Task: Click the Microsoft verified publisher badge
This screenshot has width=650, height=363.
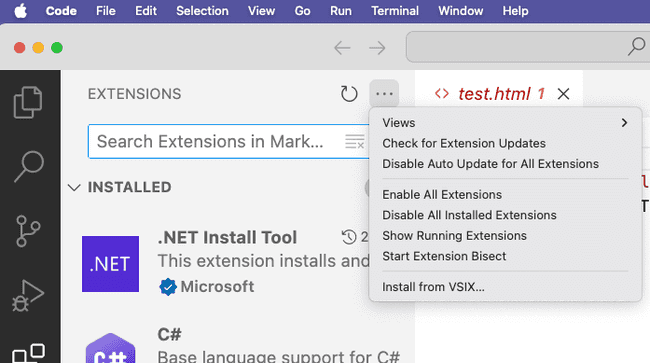Action: (168, 287)
